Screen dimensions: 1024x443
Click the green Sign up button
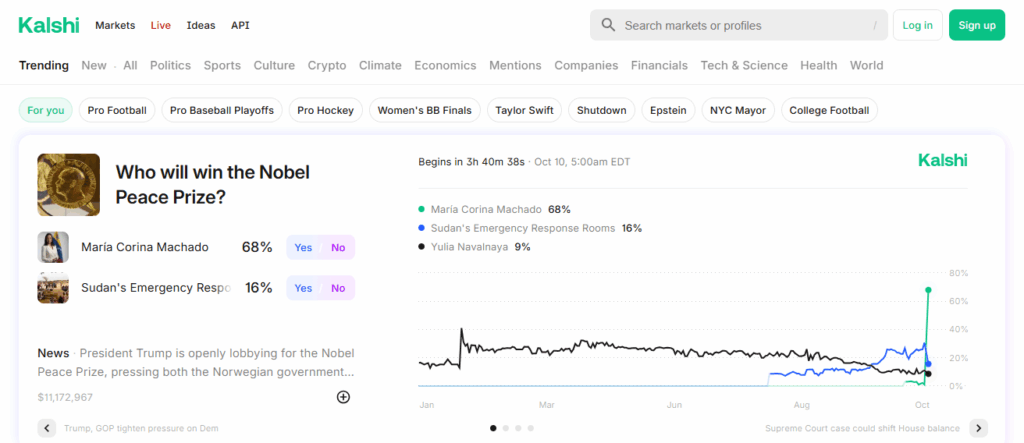(976, 25)
